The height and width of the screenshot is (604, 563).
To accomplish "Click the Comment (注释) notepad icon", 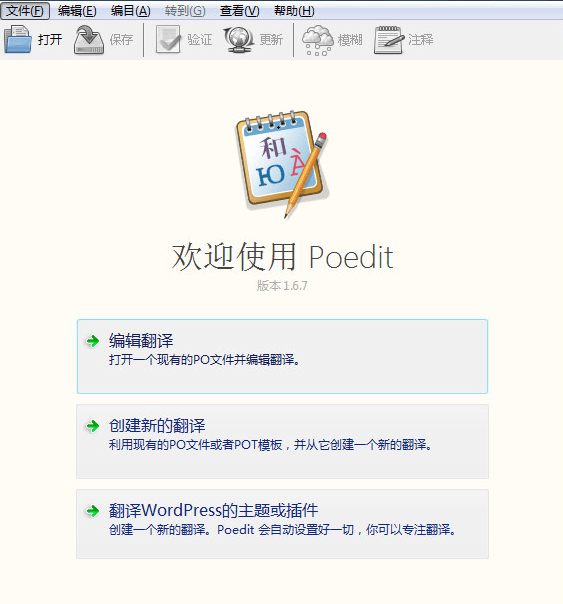I will click(x=389, y=40).
